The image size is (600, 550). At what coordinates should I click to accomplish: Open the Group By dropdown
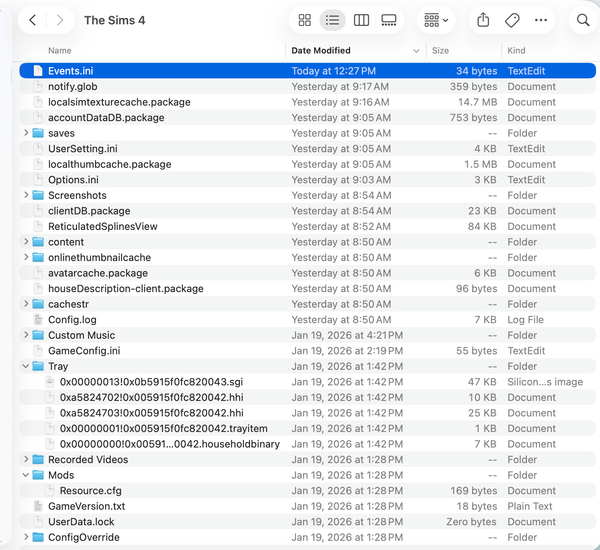tap(435, 20)
